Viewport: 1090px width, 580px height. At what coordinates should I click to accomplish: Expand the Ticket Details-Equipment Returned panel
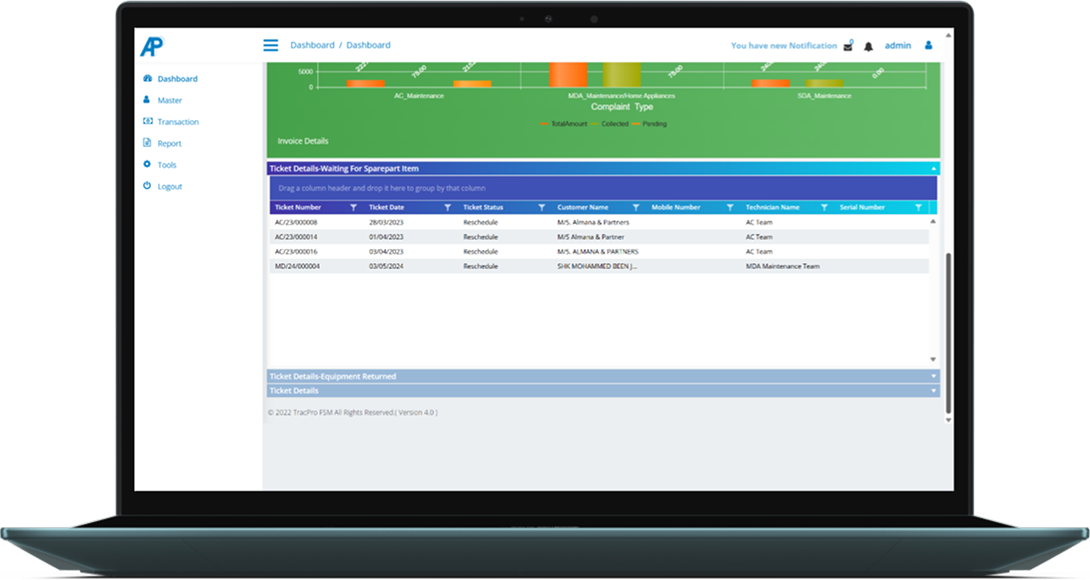(x=934, y=377)
